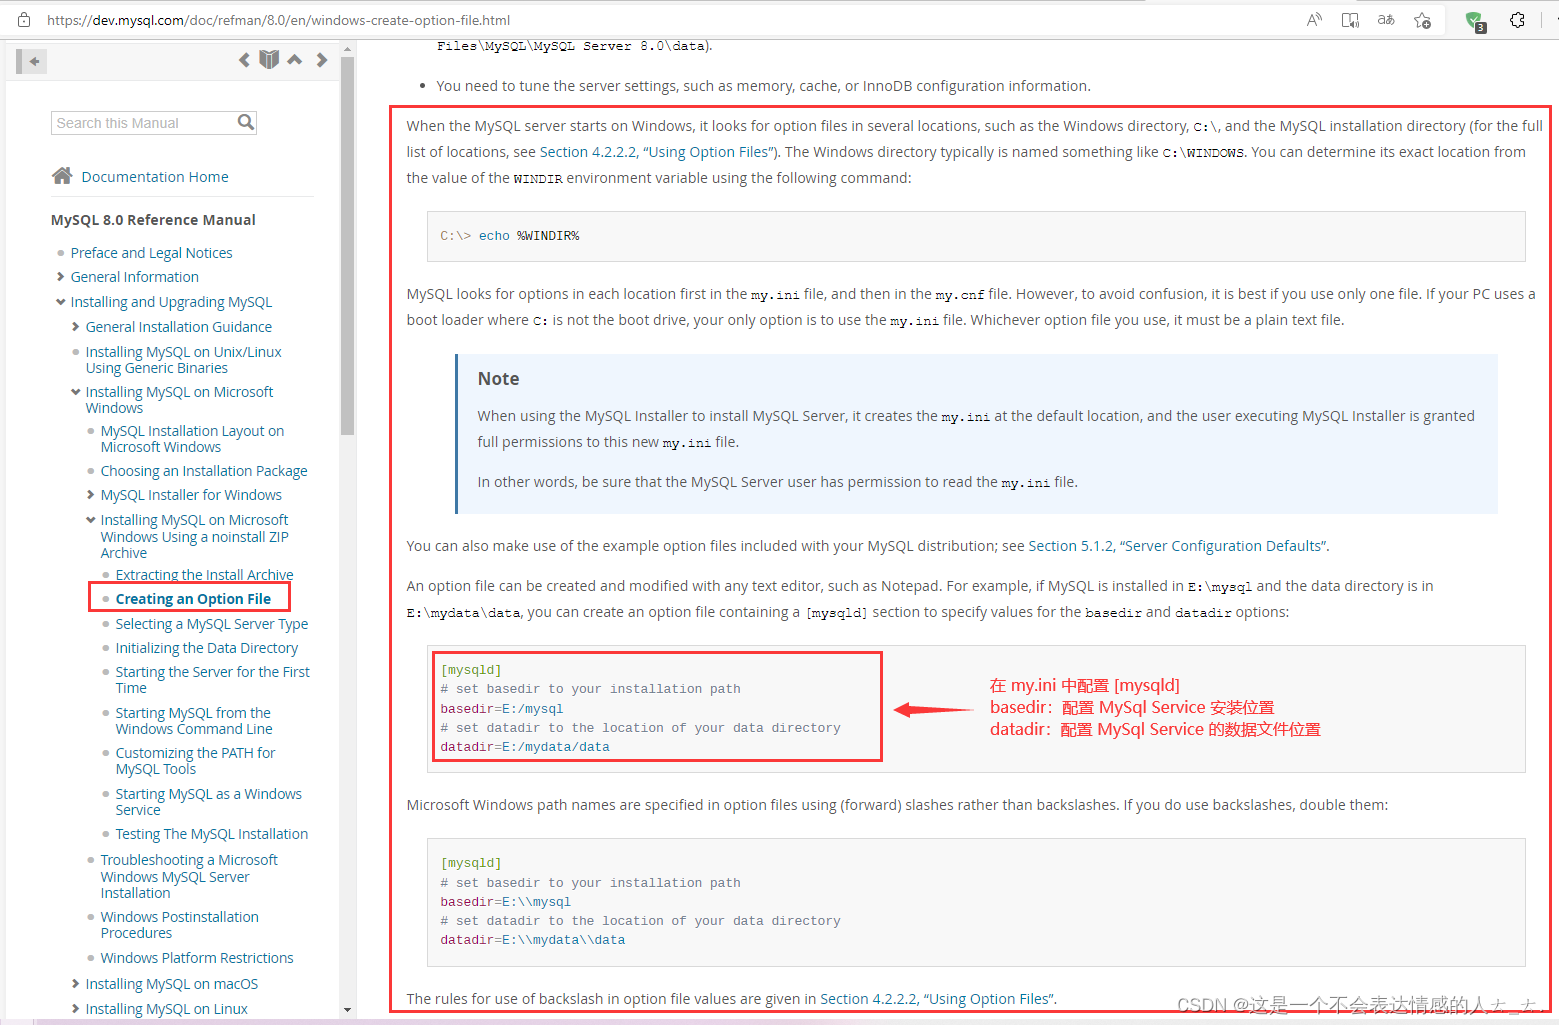Open Starting MySQL as a Windows Service
This screenshot has width=1559, height=1025.
click(x=209, y=802)
